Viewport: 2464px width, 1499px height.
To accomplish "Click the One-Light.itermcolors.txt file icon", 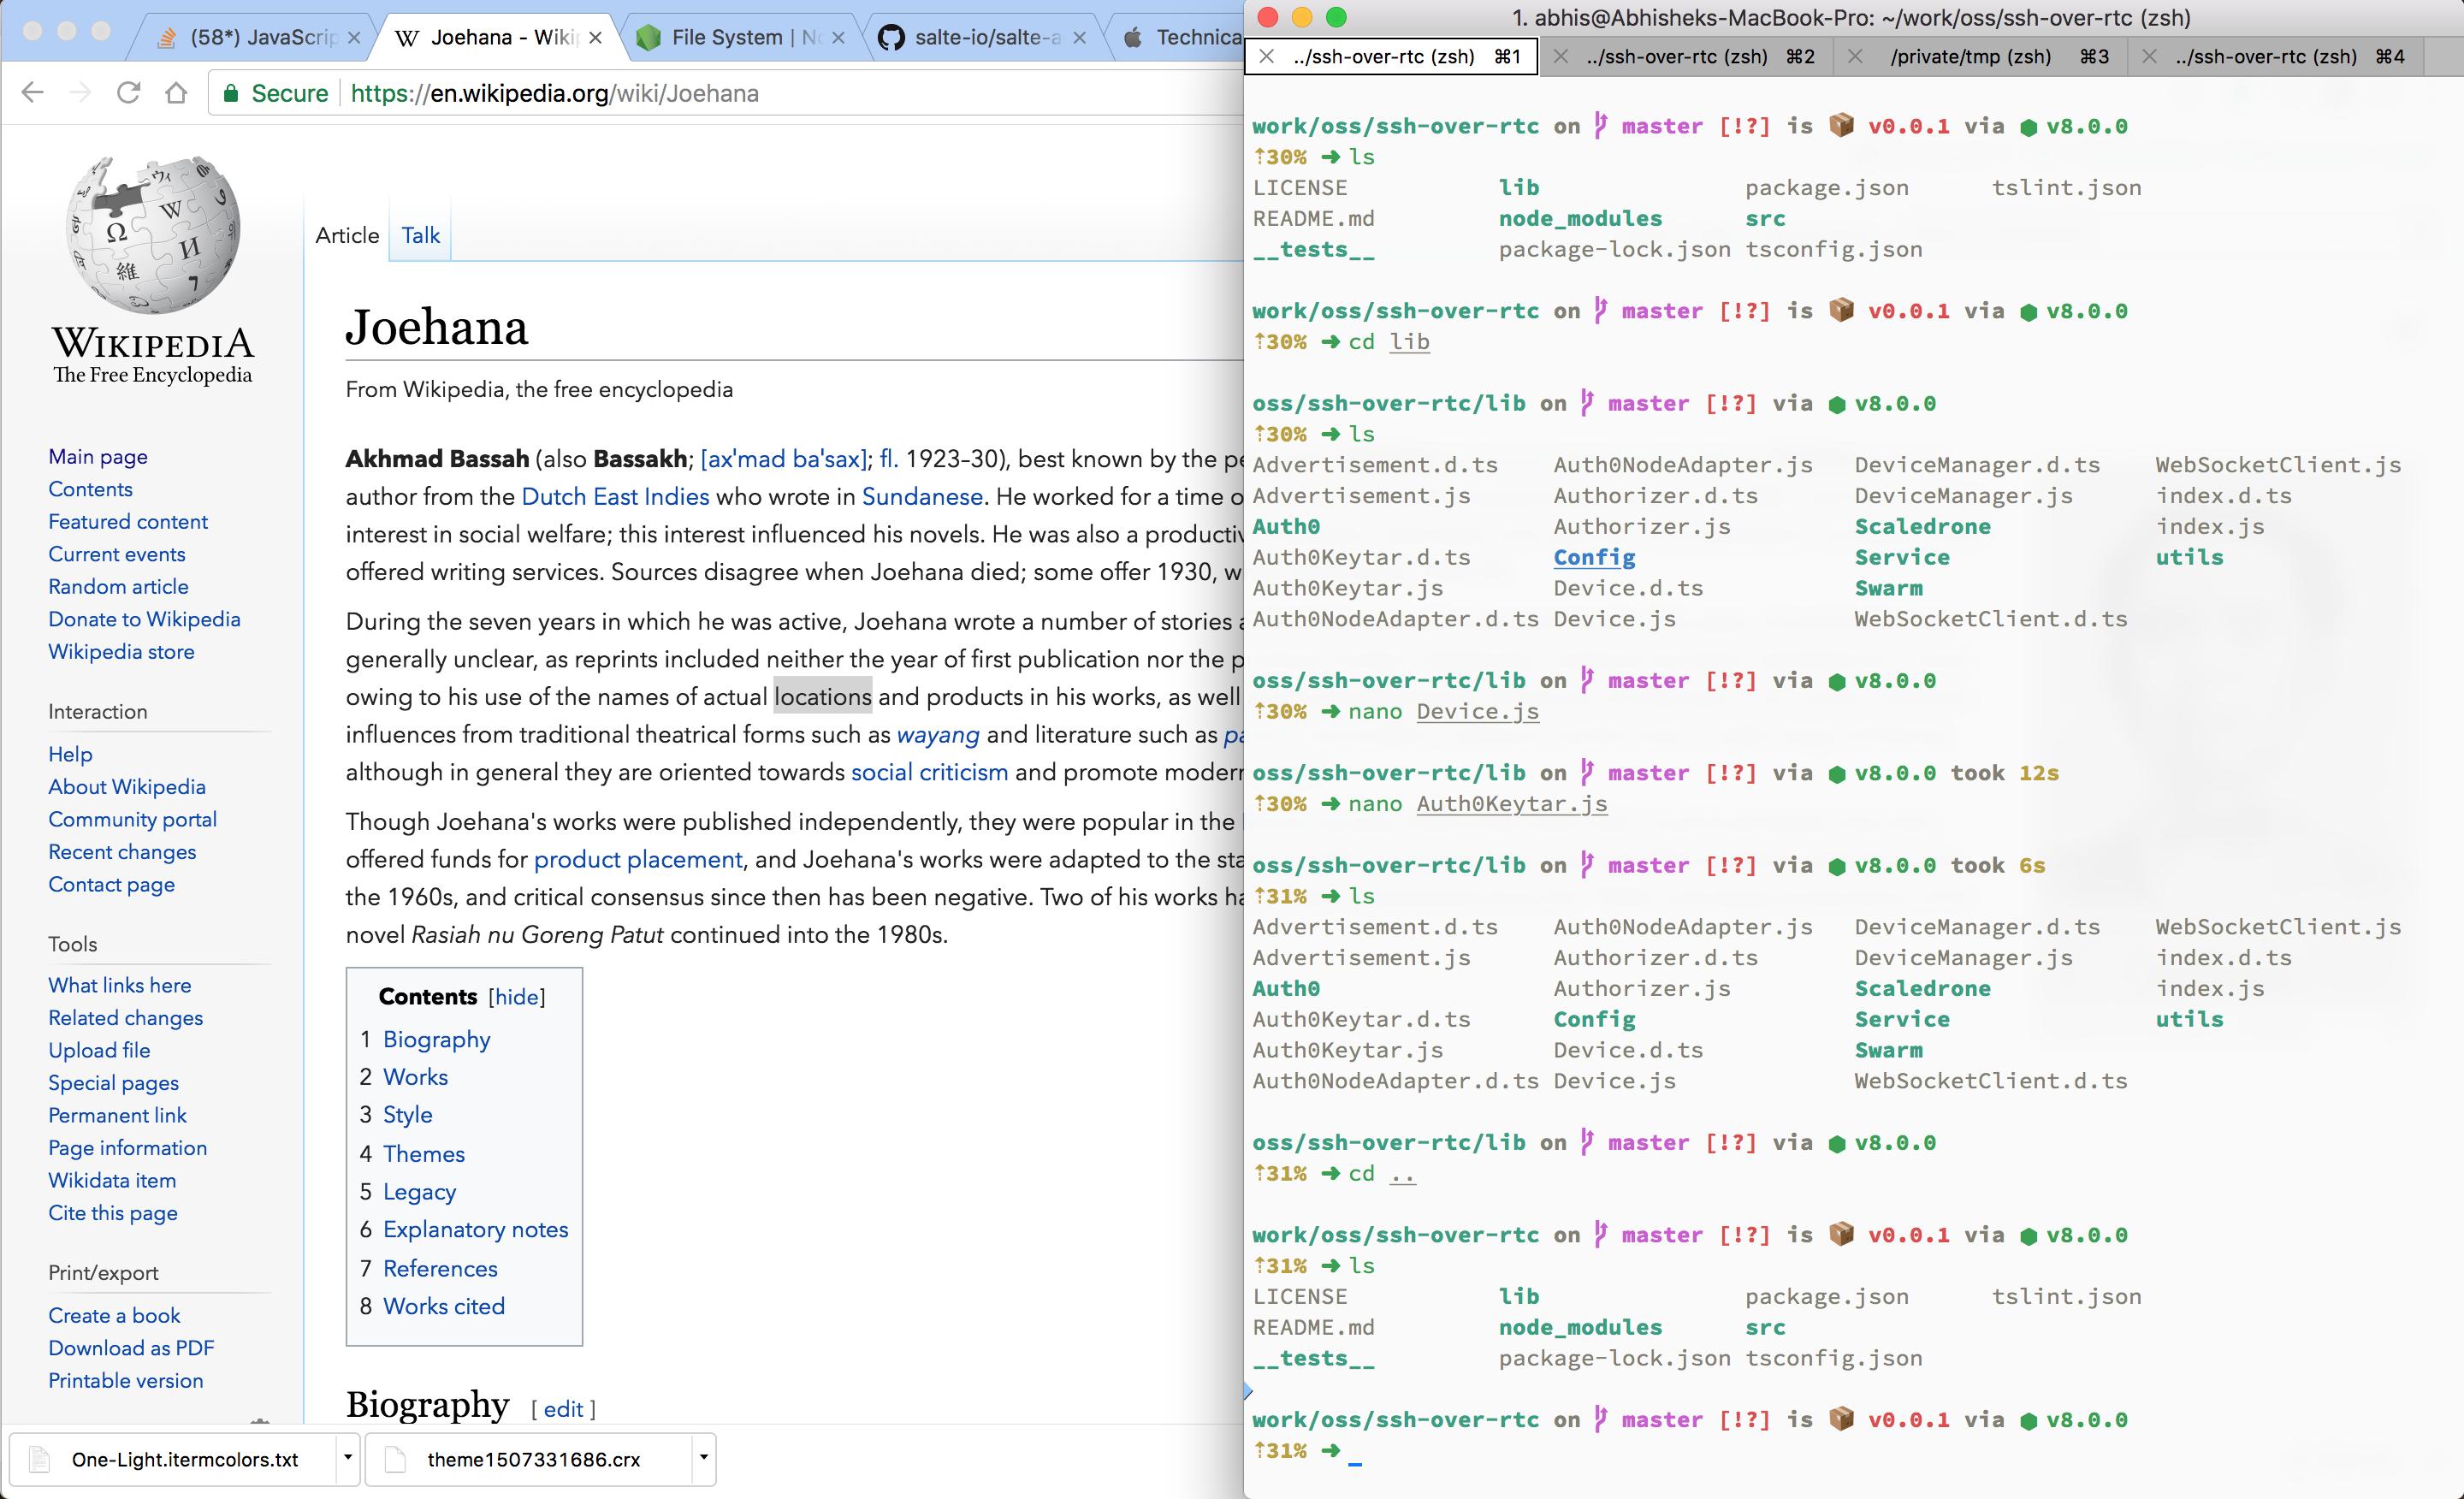I will [x=39, y=1459].
